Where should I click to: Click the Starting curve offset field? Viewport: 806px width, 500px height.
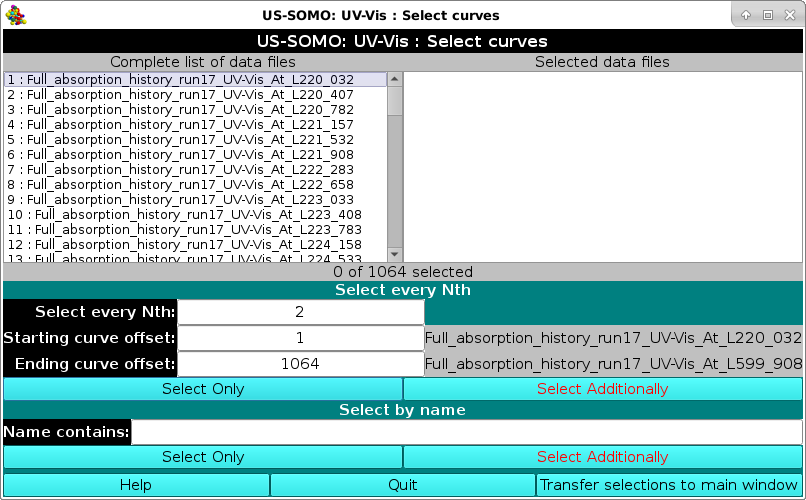pyautogui.click(x=301, y=338)
